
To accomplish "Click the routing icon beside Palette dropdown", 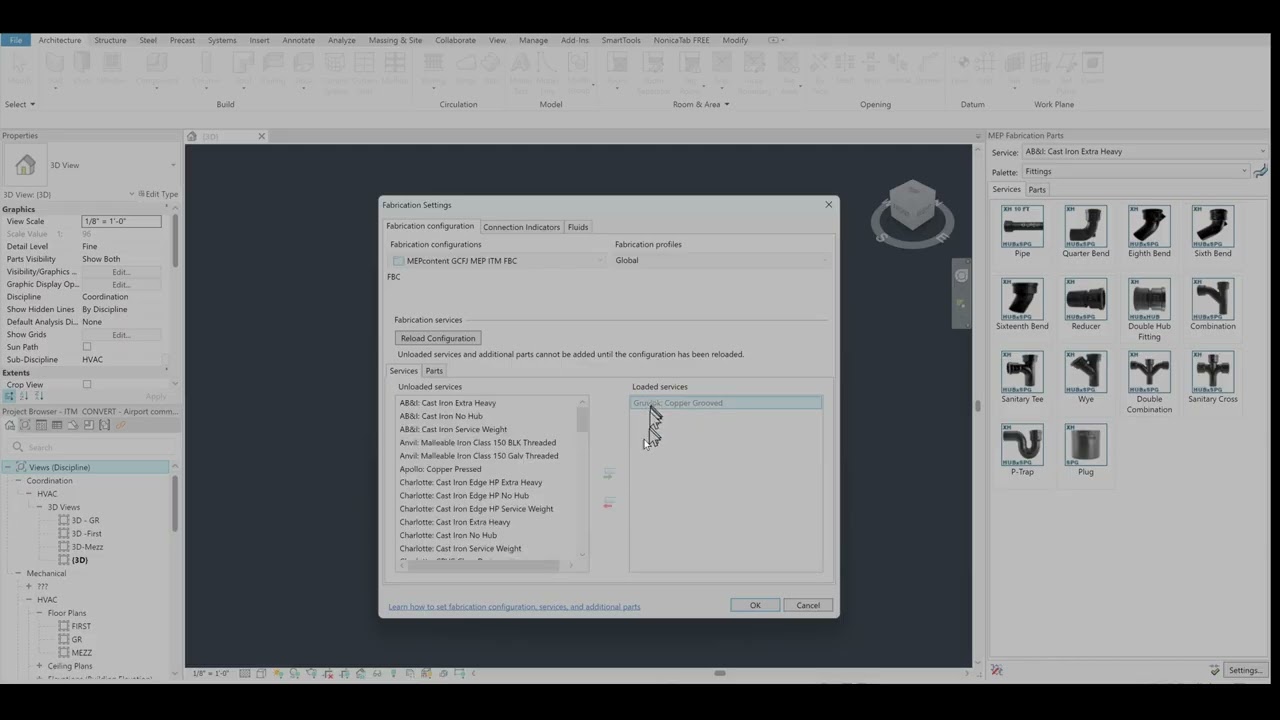I will click(x=1260, y=171).
